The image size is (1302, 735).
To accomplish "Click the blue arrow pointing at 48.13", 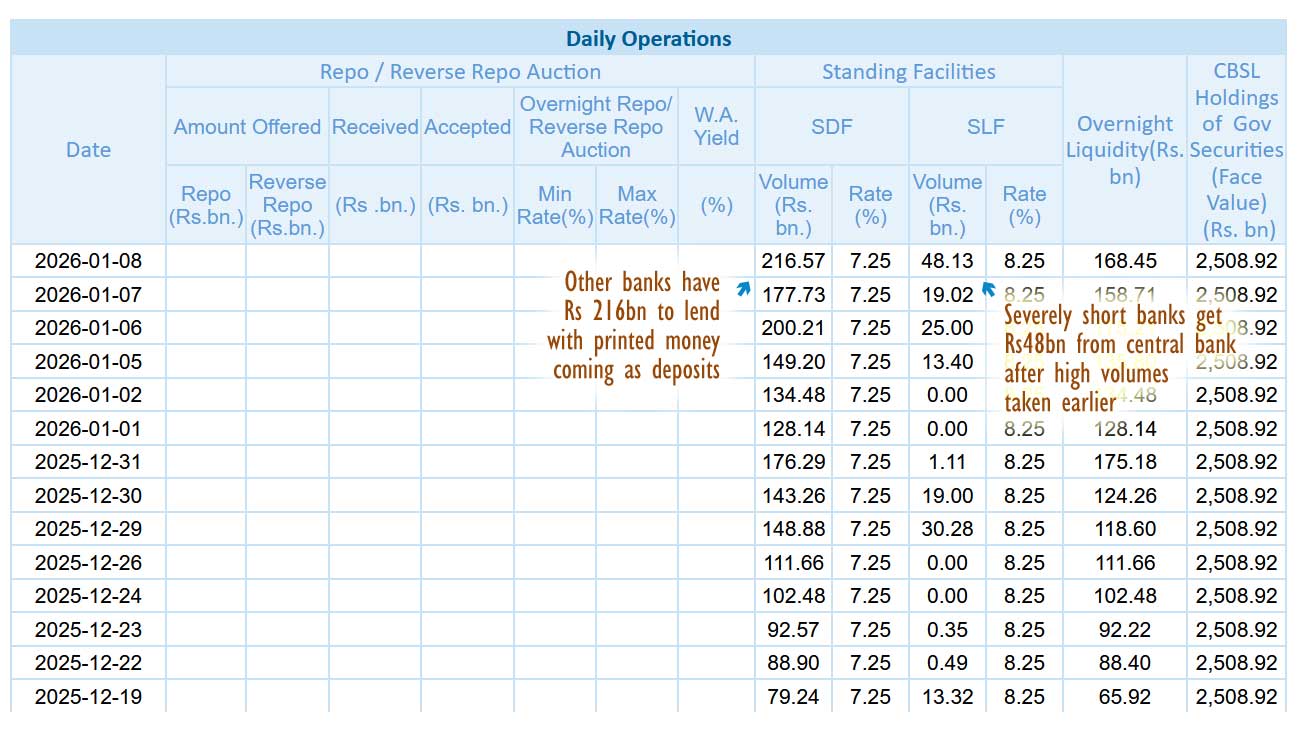I will pos(989,290).
